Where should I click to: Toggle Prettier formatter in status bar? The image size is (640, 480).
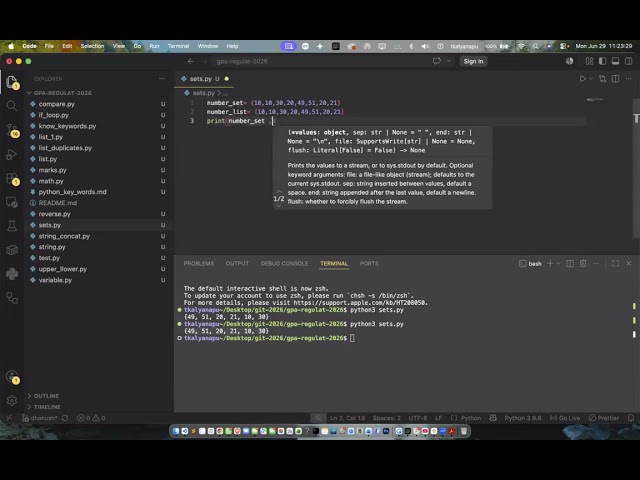pyautogui.click(x=604, y=418)
